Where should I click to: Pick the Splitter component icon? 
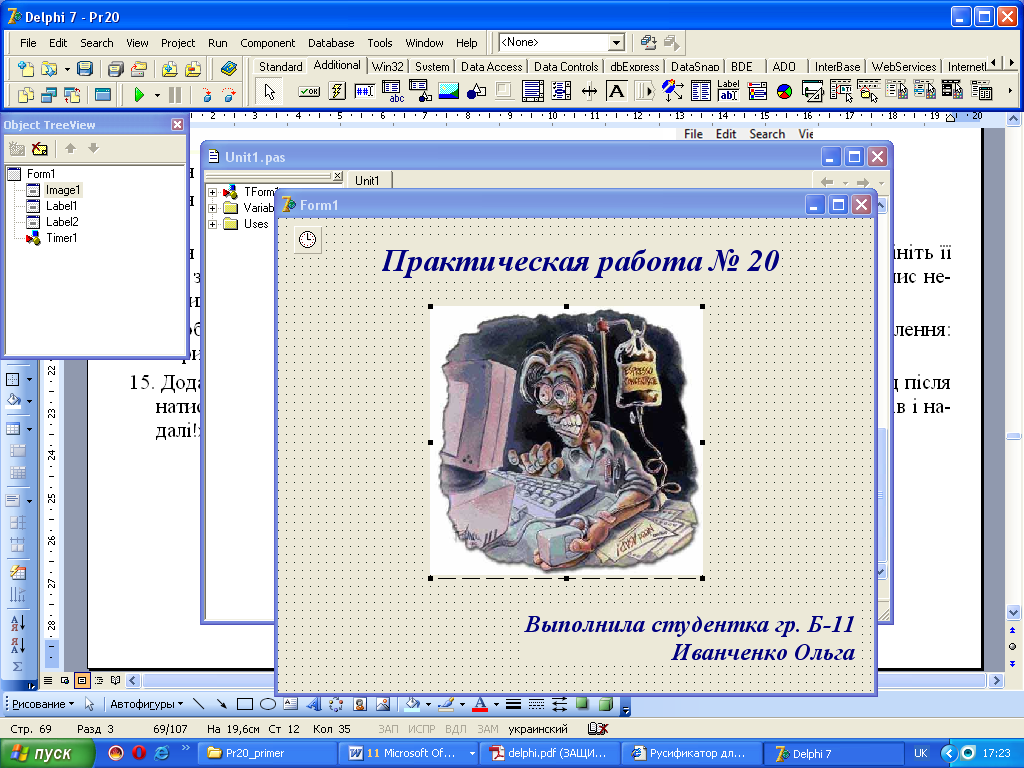coord(589,91)
